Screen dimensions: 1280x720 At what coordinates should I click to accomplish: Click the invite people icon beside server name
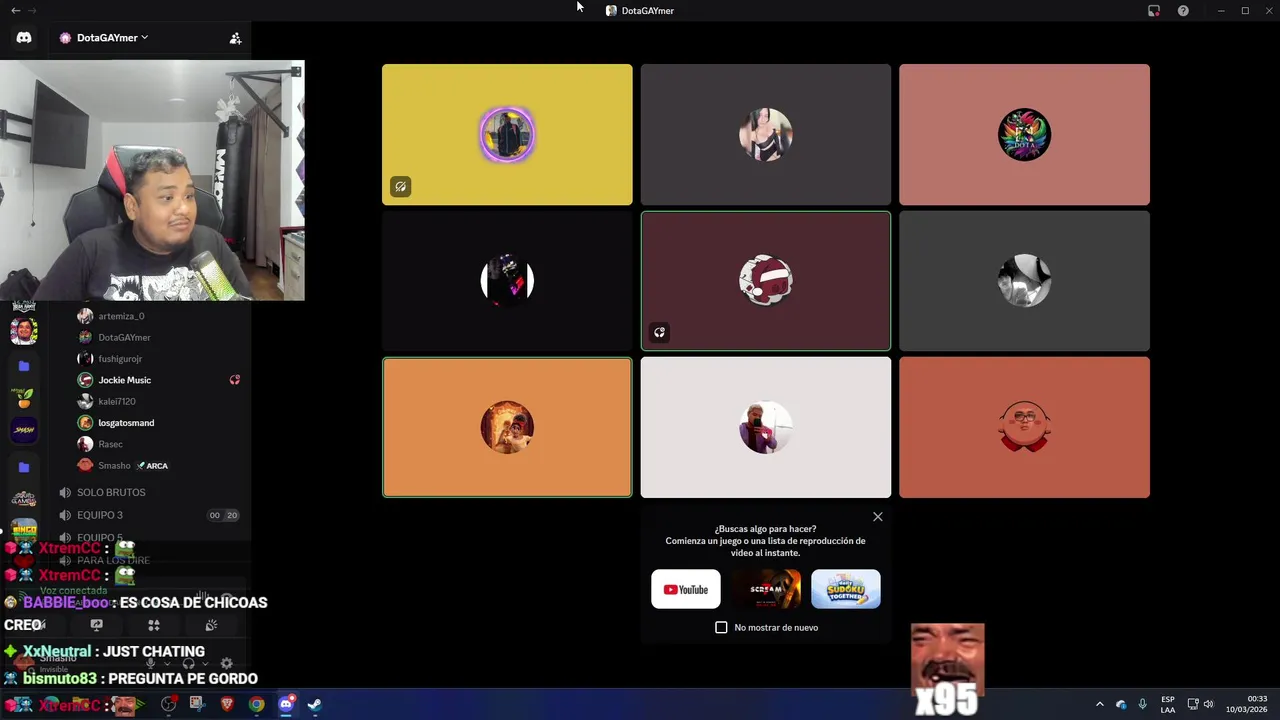click(235, 38)
